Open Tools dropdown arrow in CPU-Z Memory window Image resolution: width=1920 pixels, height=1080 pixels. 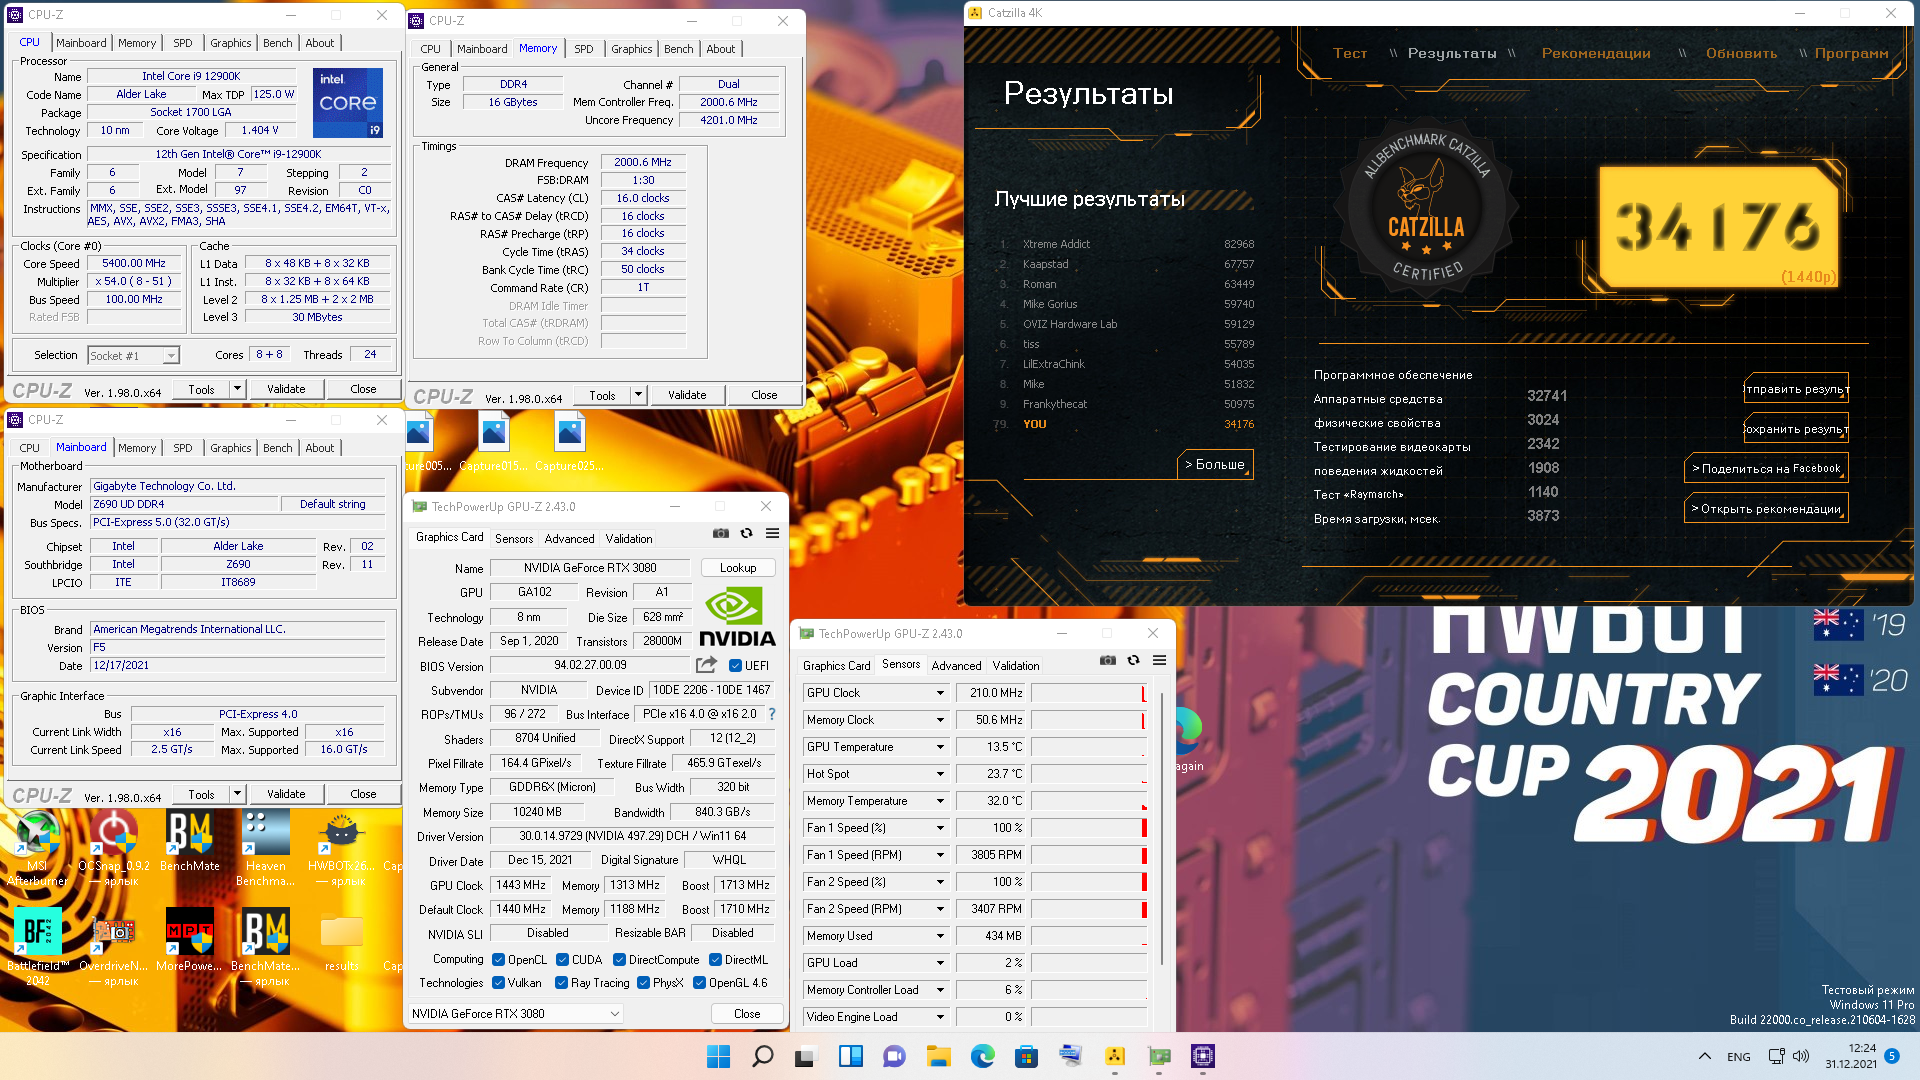(x=638, y=395)
